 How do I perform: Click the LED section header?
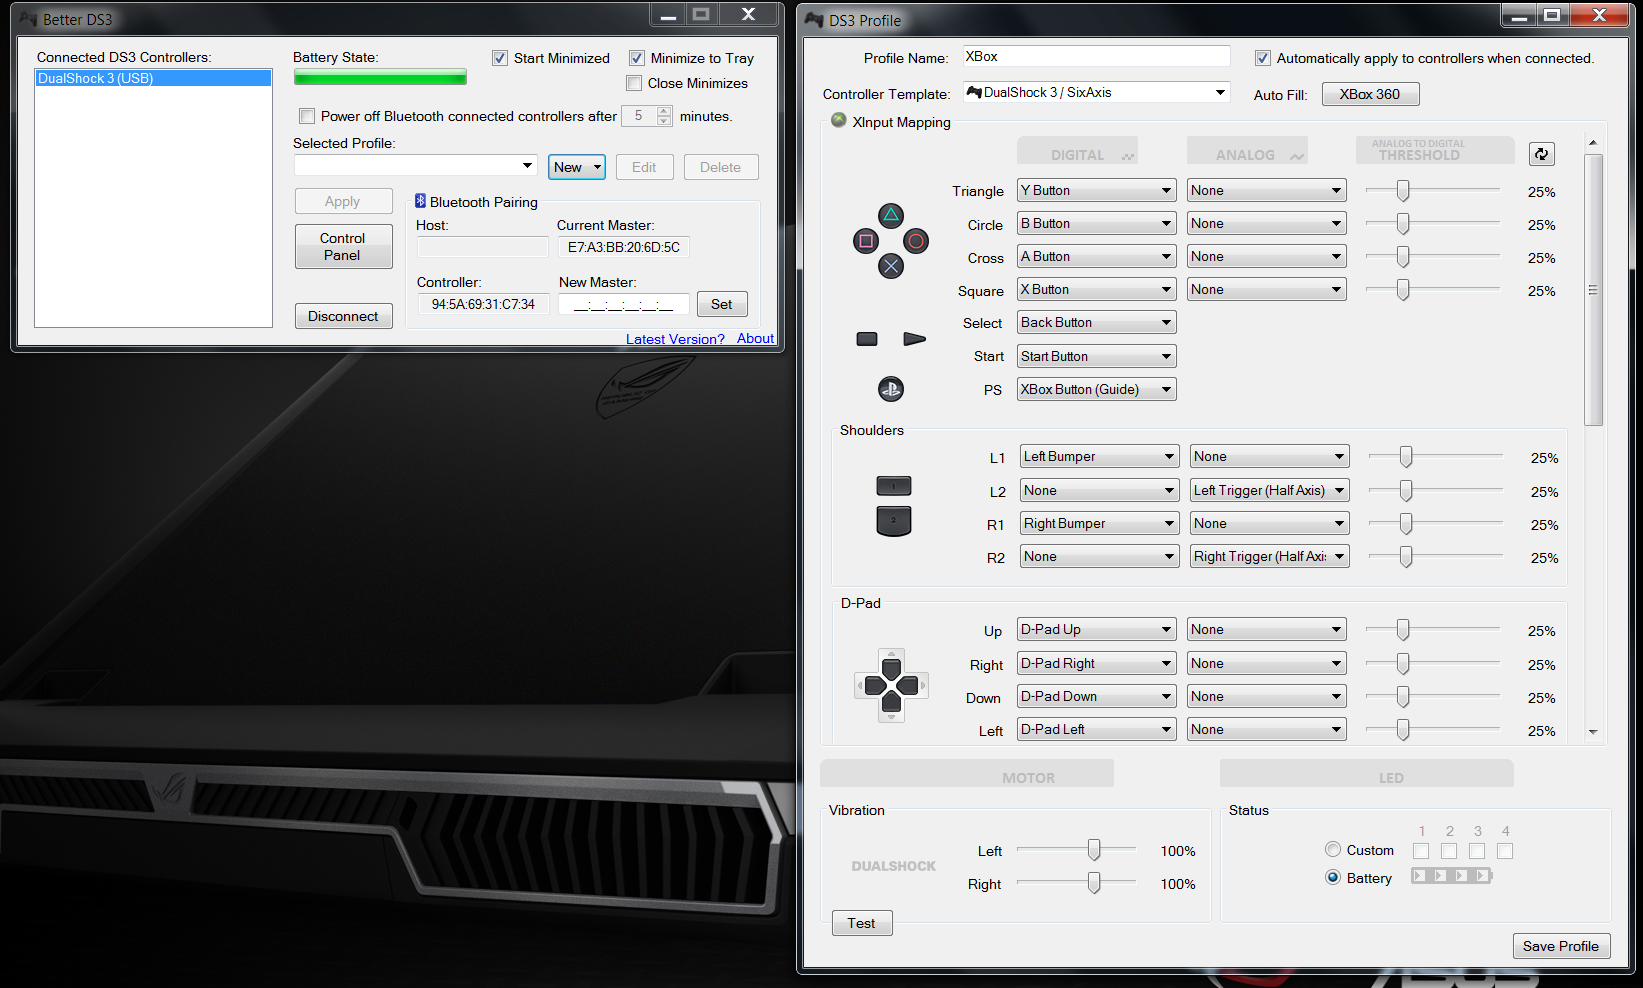[x=1366, y=773]
